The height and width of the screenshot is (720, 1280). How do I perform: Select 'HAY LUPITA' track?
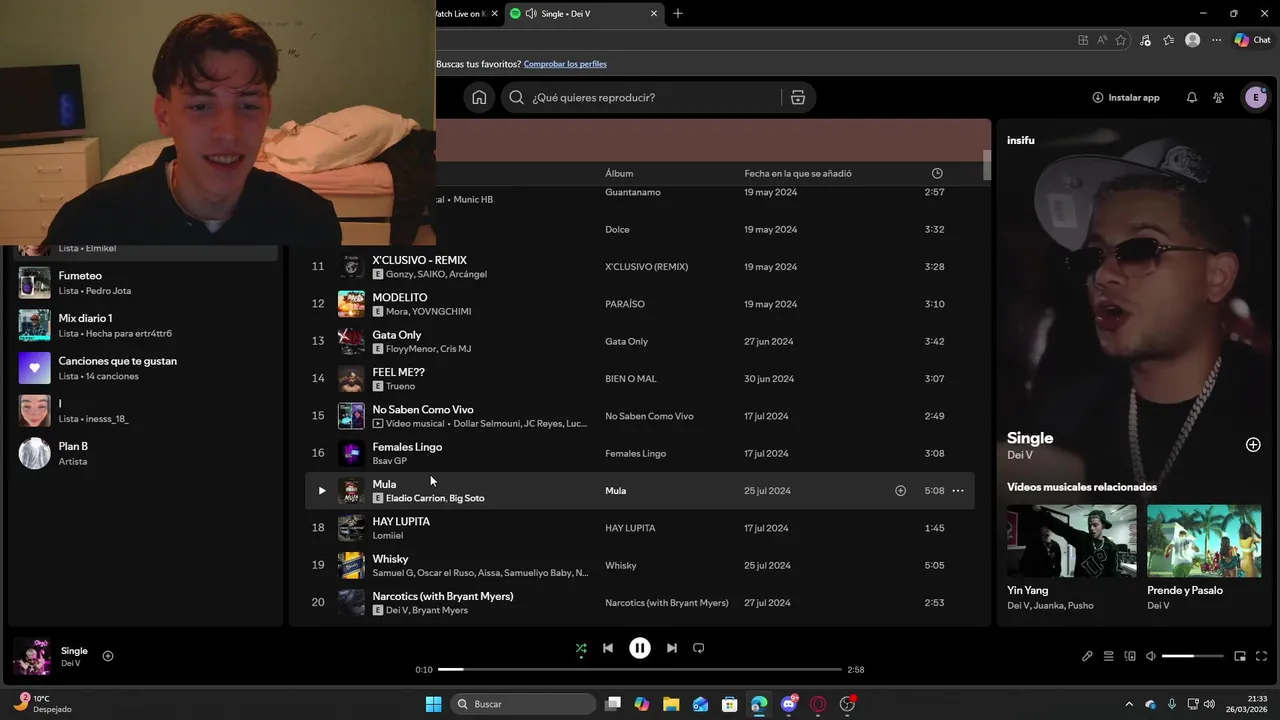tap(401, 521)
